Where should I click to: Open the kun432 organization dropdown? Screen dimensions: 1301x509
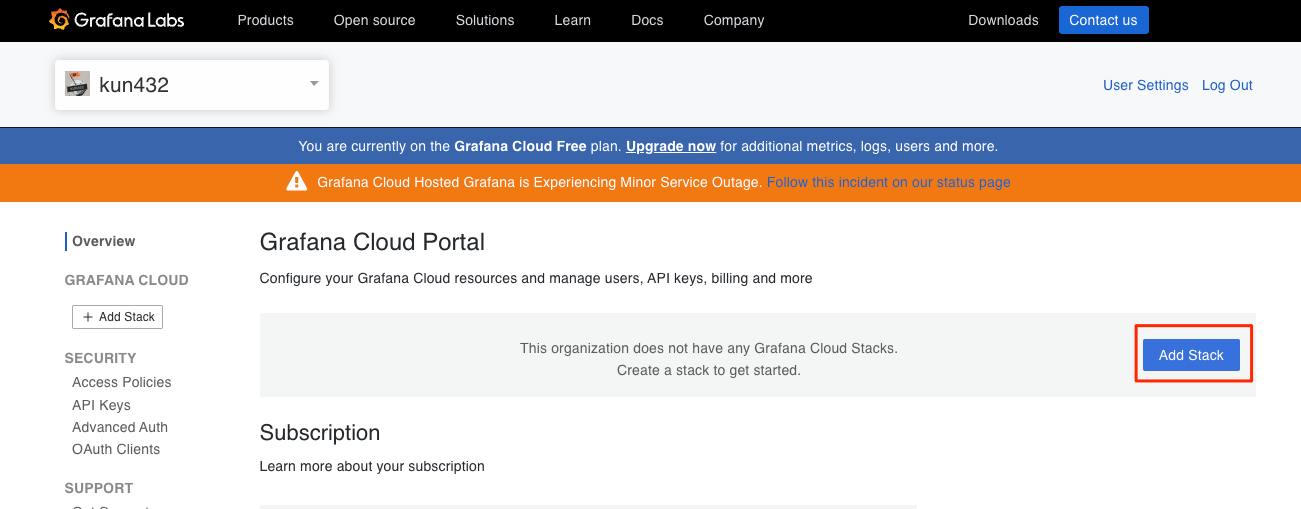(192, 85)
